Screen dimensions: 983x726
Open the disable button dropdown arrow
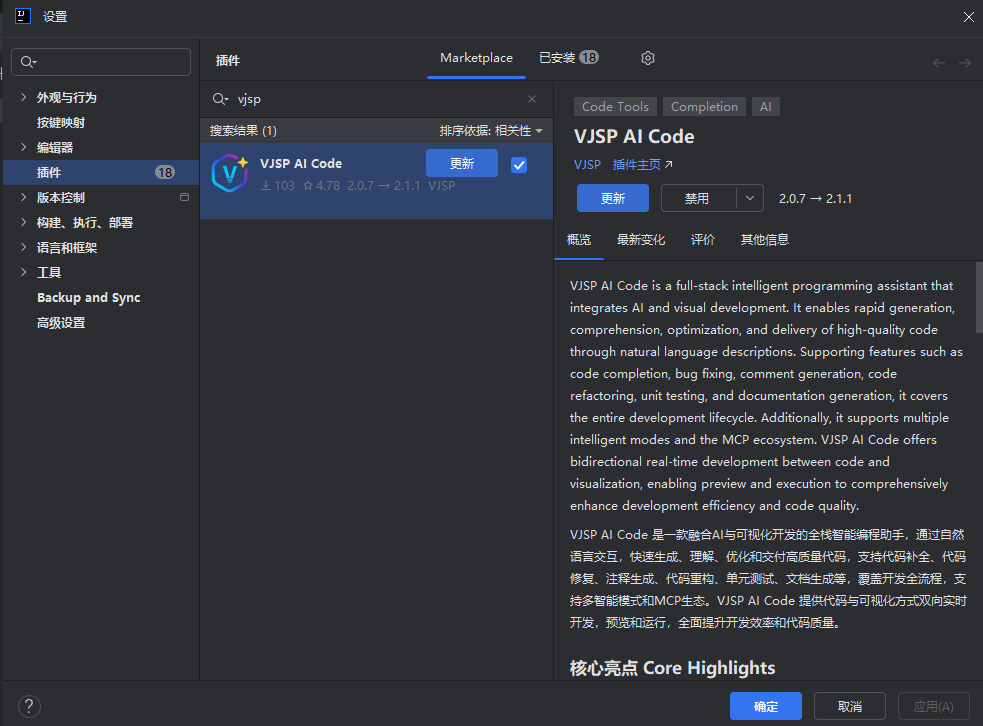[750, 198]
